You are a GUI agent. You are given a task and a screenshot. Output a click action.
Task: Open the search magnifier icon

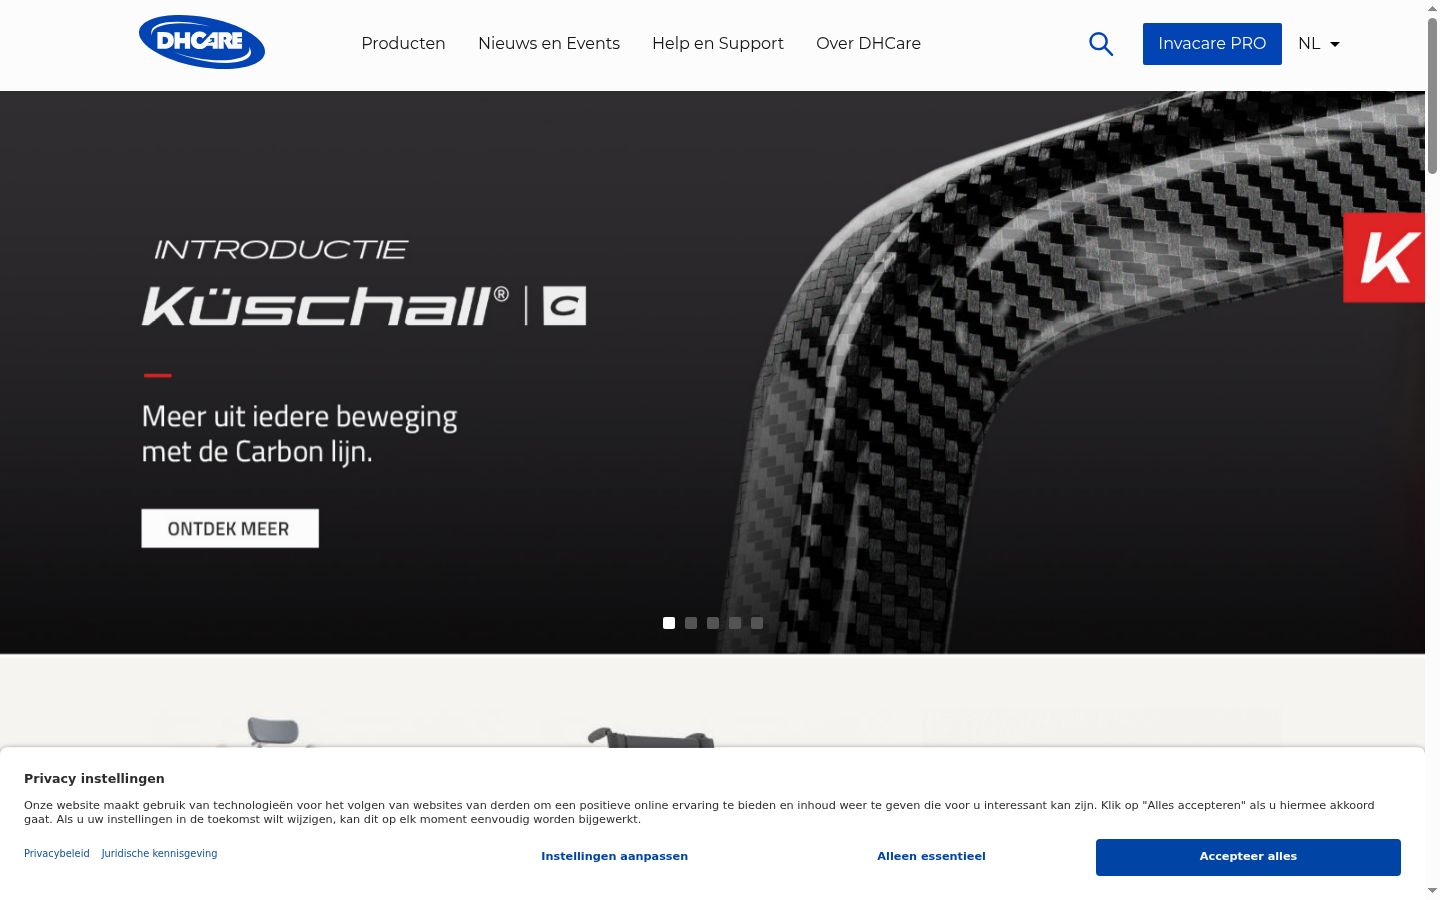coord(1101,44)
